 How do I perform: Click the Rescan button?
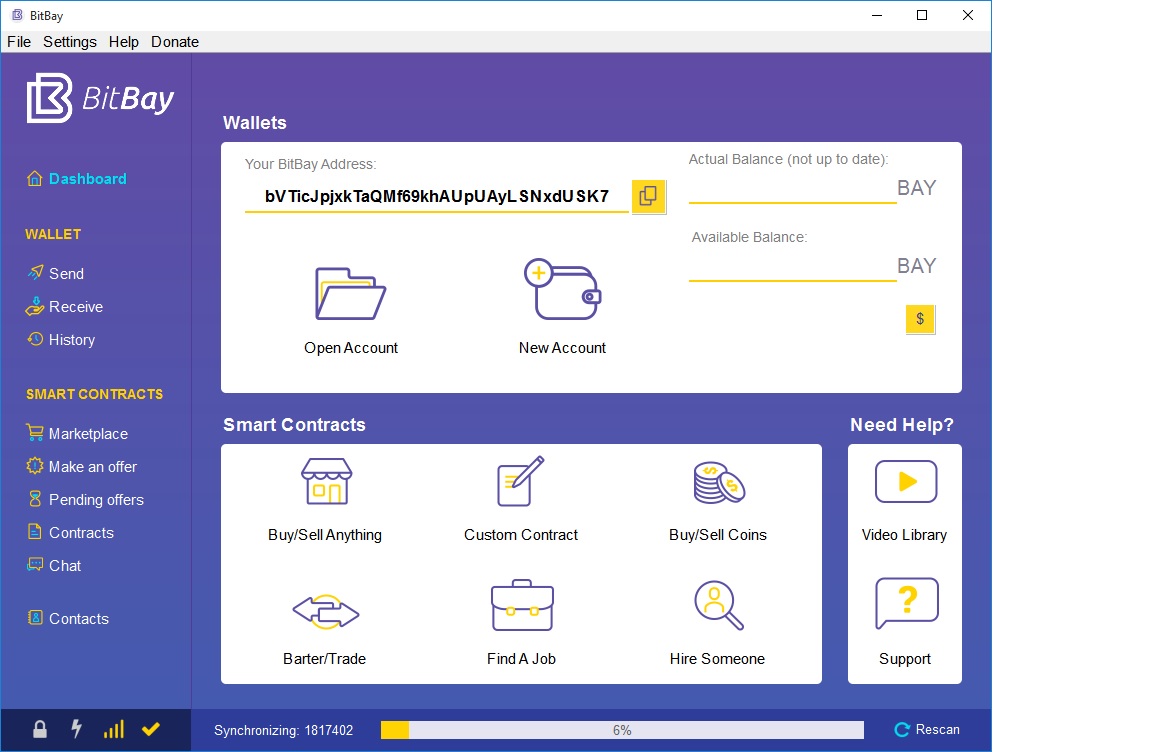tap(927, 729)
